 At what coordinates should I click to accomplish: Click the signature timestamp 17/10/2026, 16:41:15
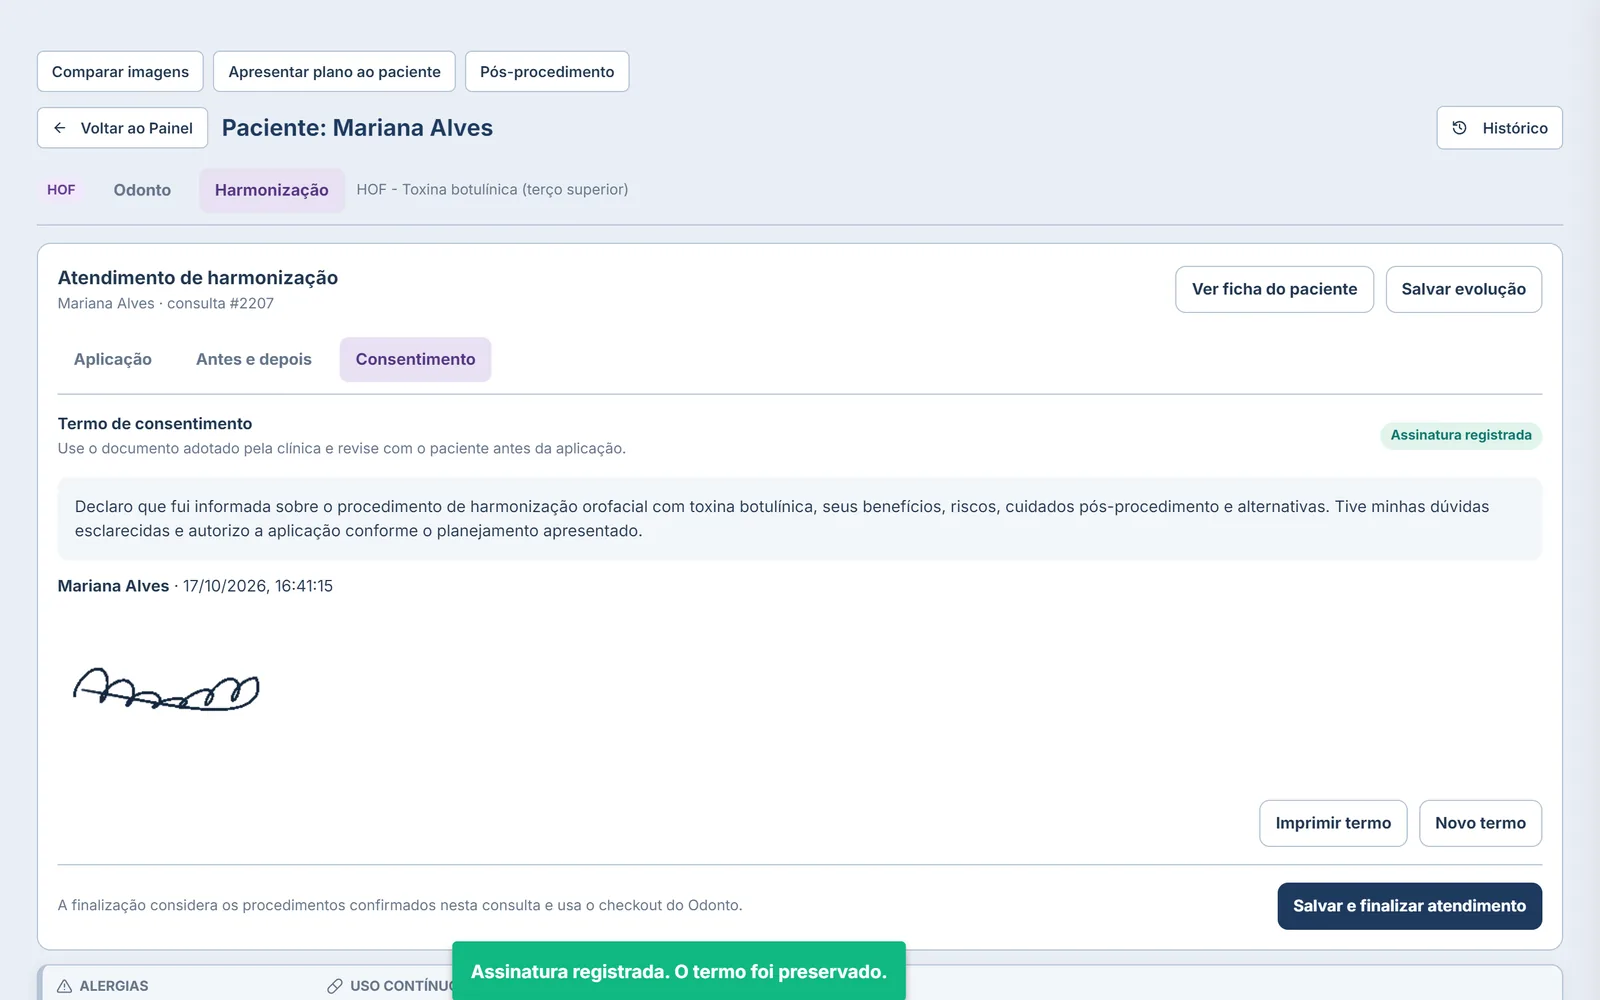258,586
